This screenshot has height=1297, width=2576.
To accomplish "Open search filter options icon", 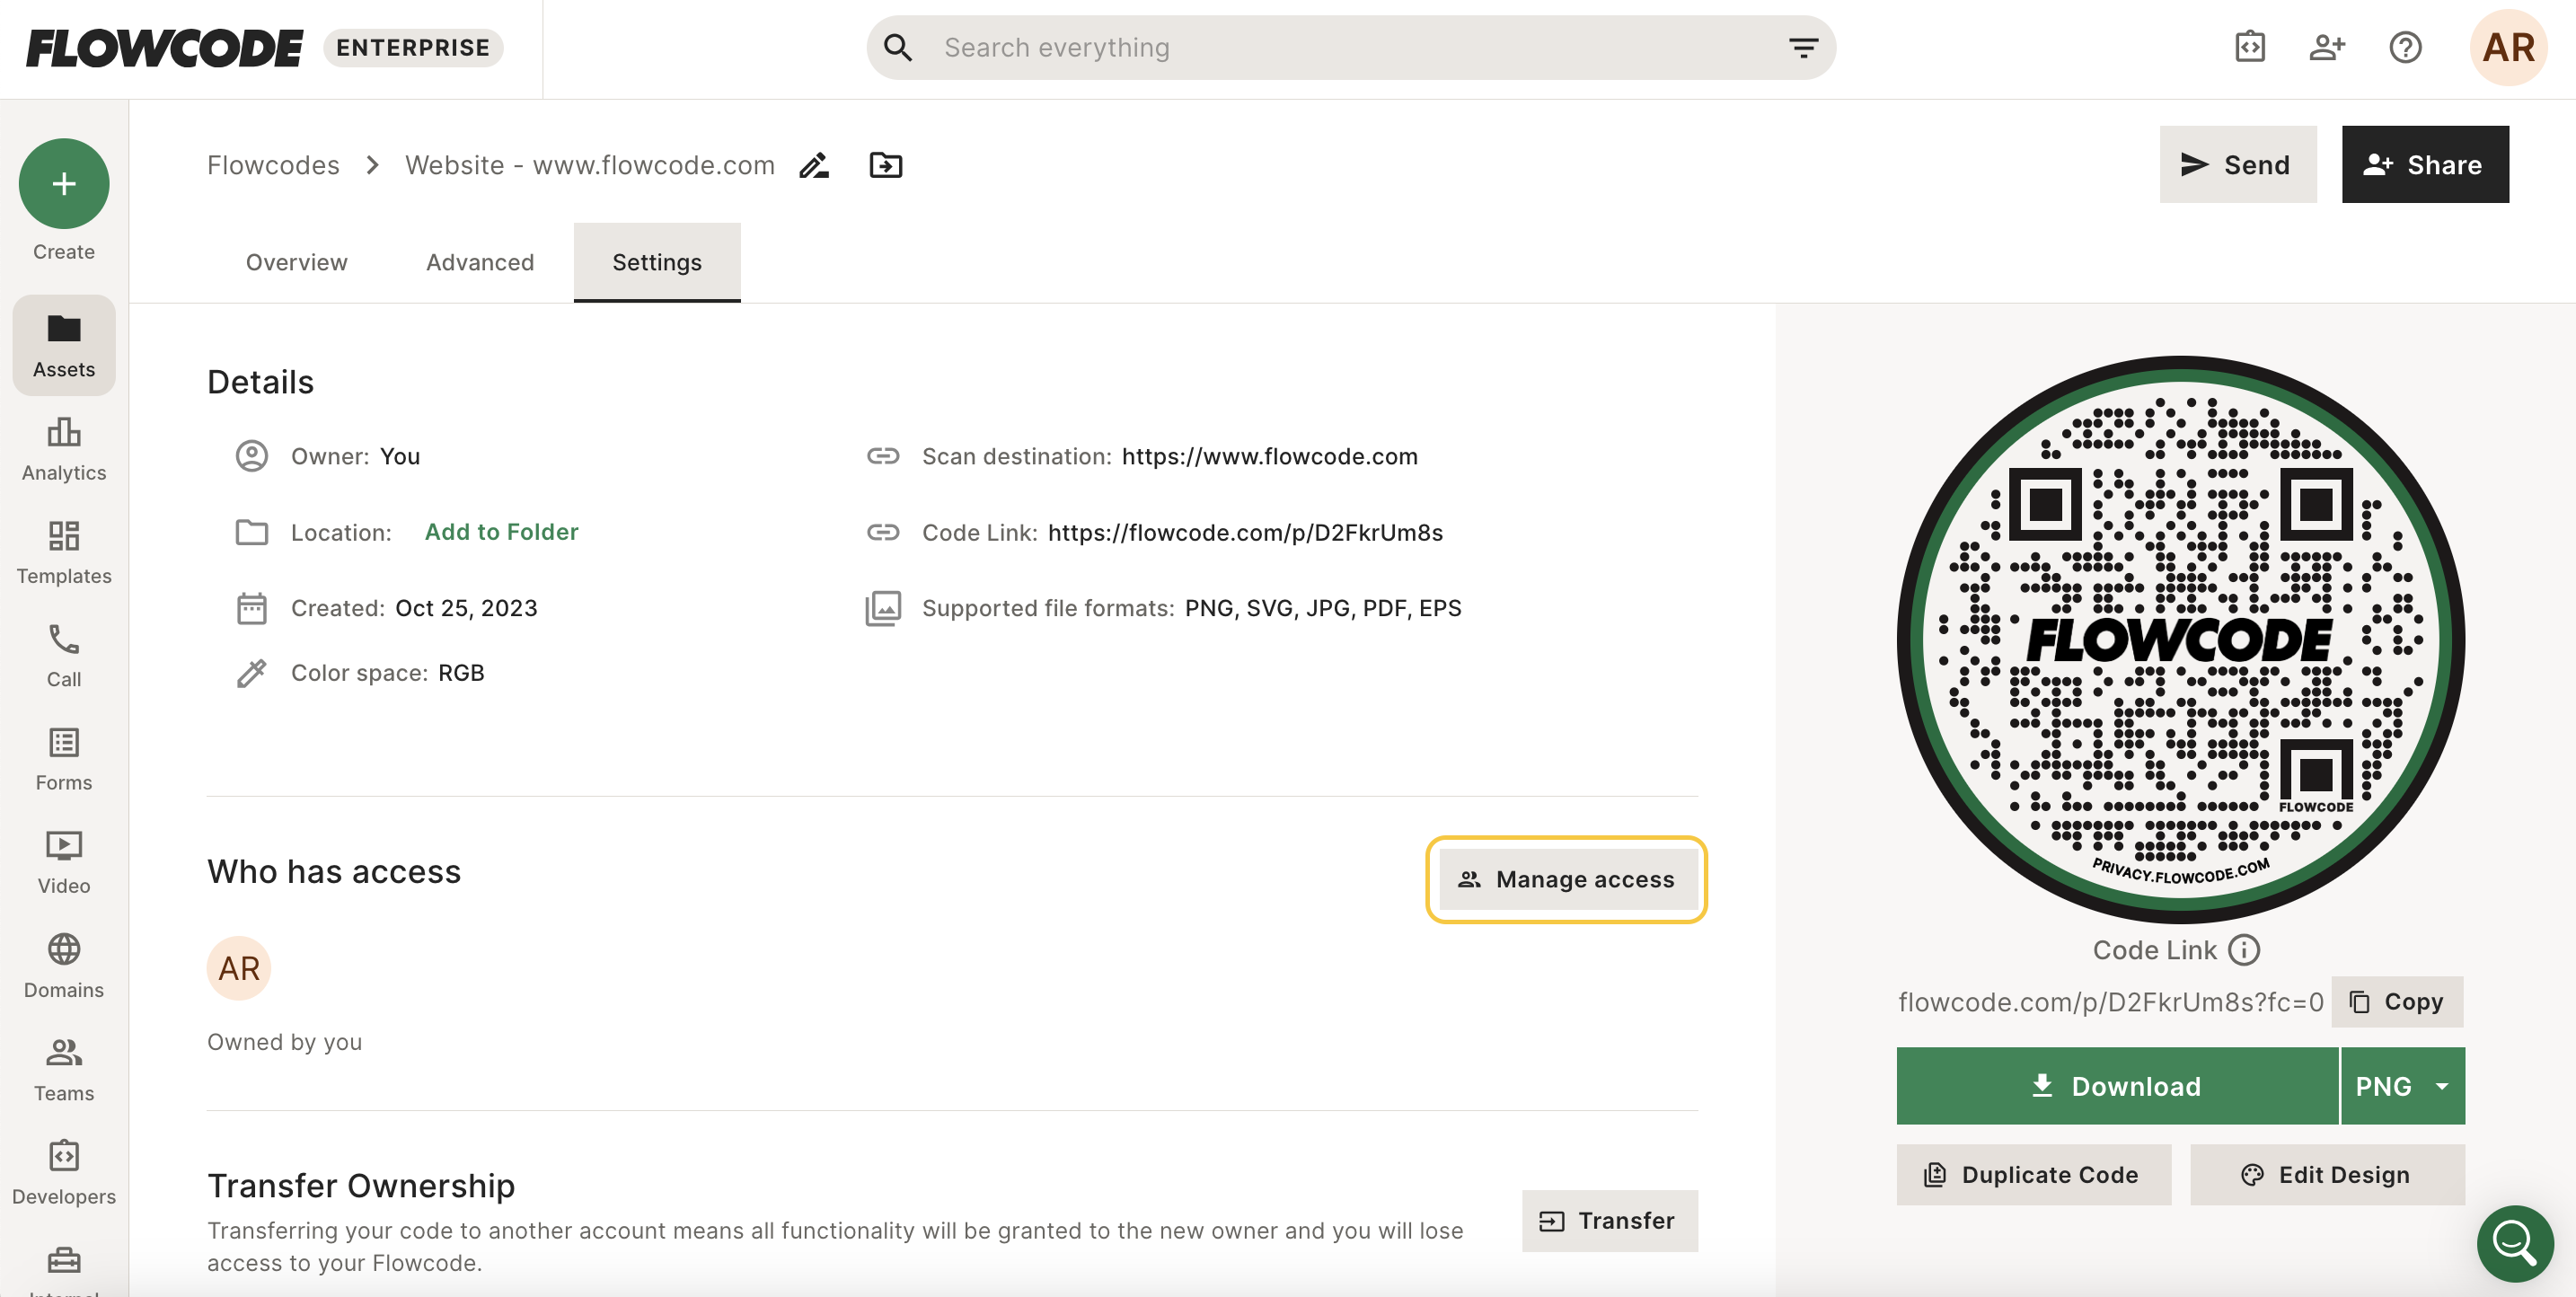I will 1803,47.
